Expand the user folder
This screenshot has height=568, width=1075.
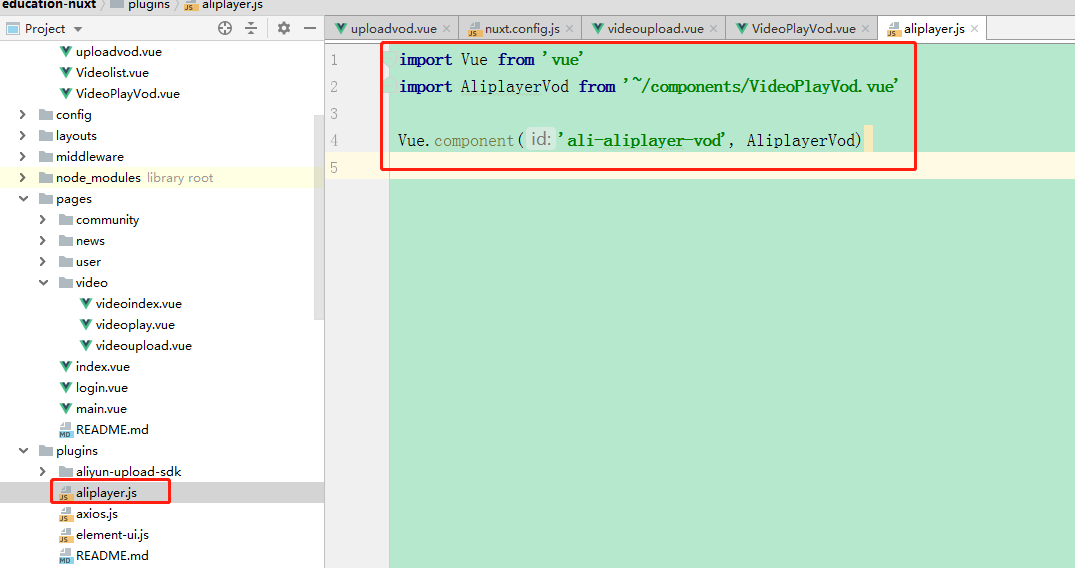pyautogui.click(x=43, y=261)
